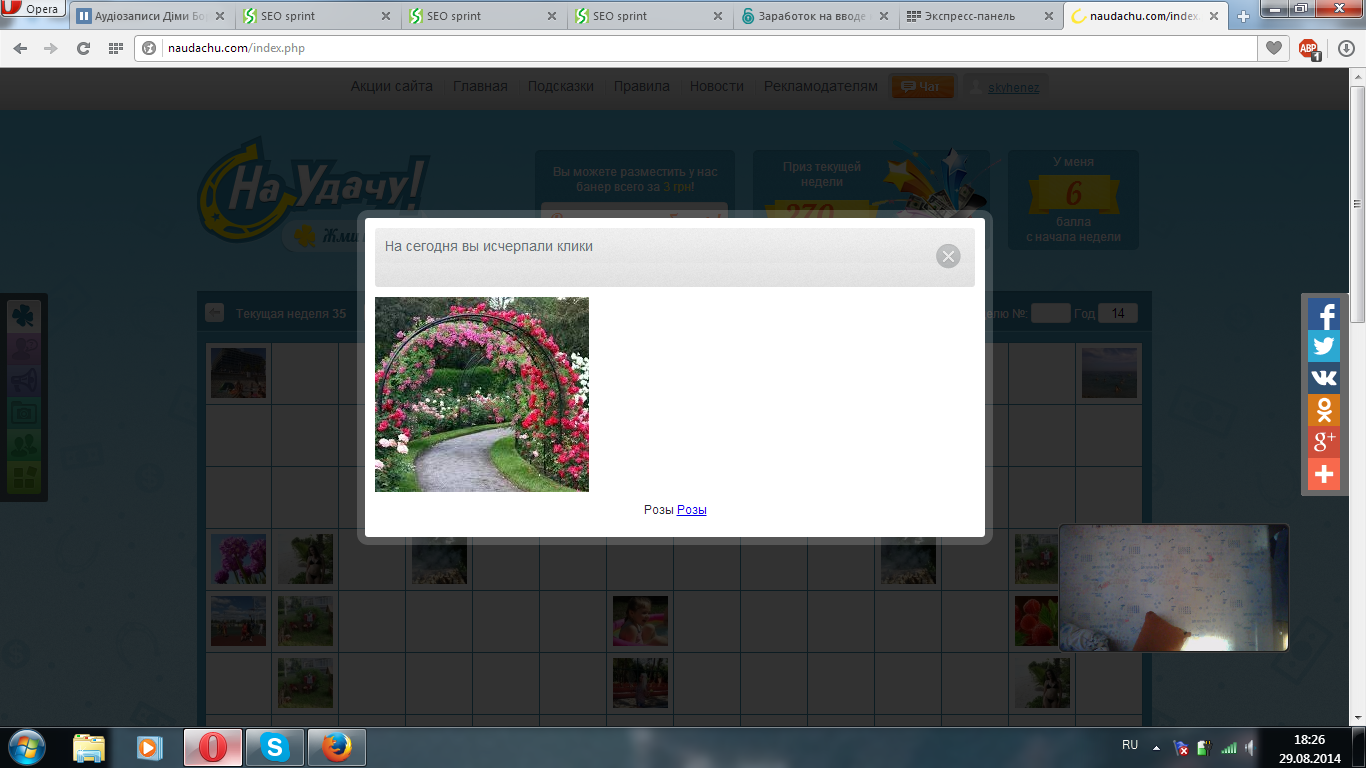This screenshot has width=1366, height=768.
Task: Open the orange Чат button
Action: [922, 87]
